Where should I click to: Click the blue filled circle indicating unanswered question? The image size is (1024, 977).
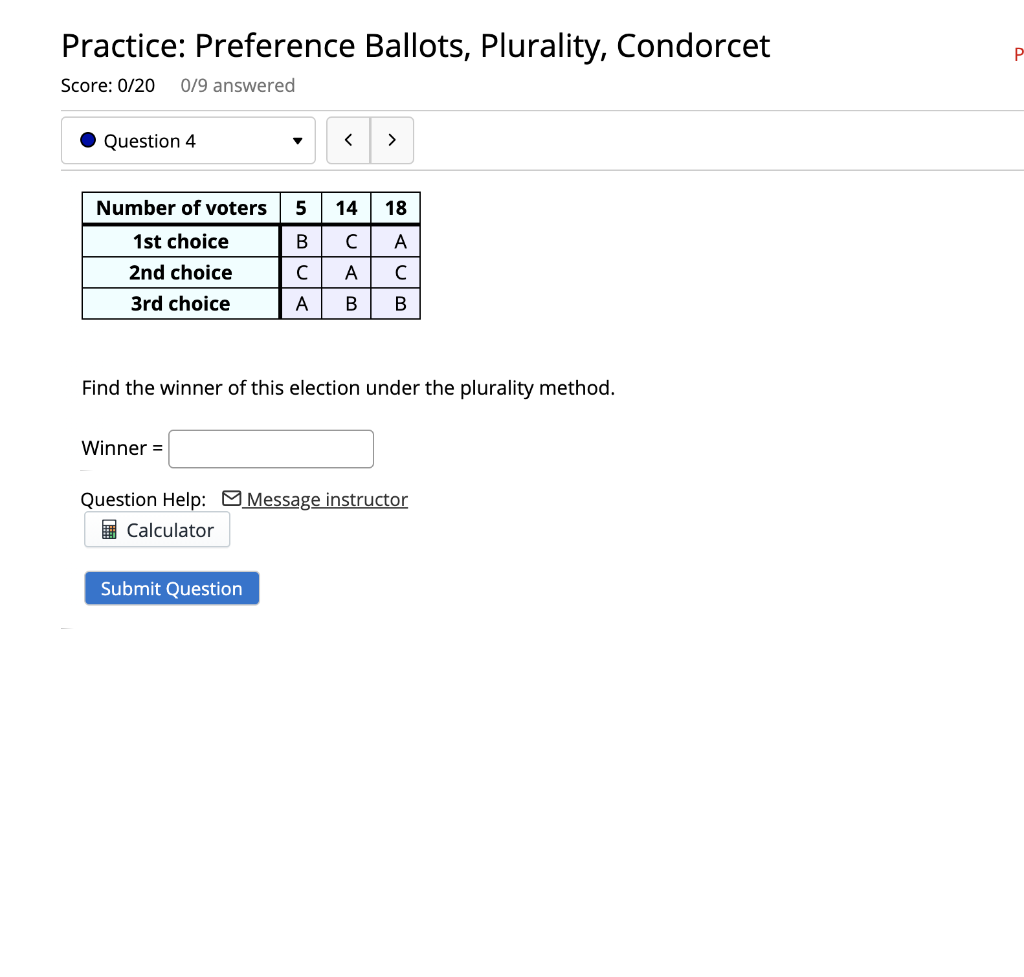click(x=88, y=140)
